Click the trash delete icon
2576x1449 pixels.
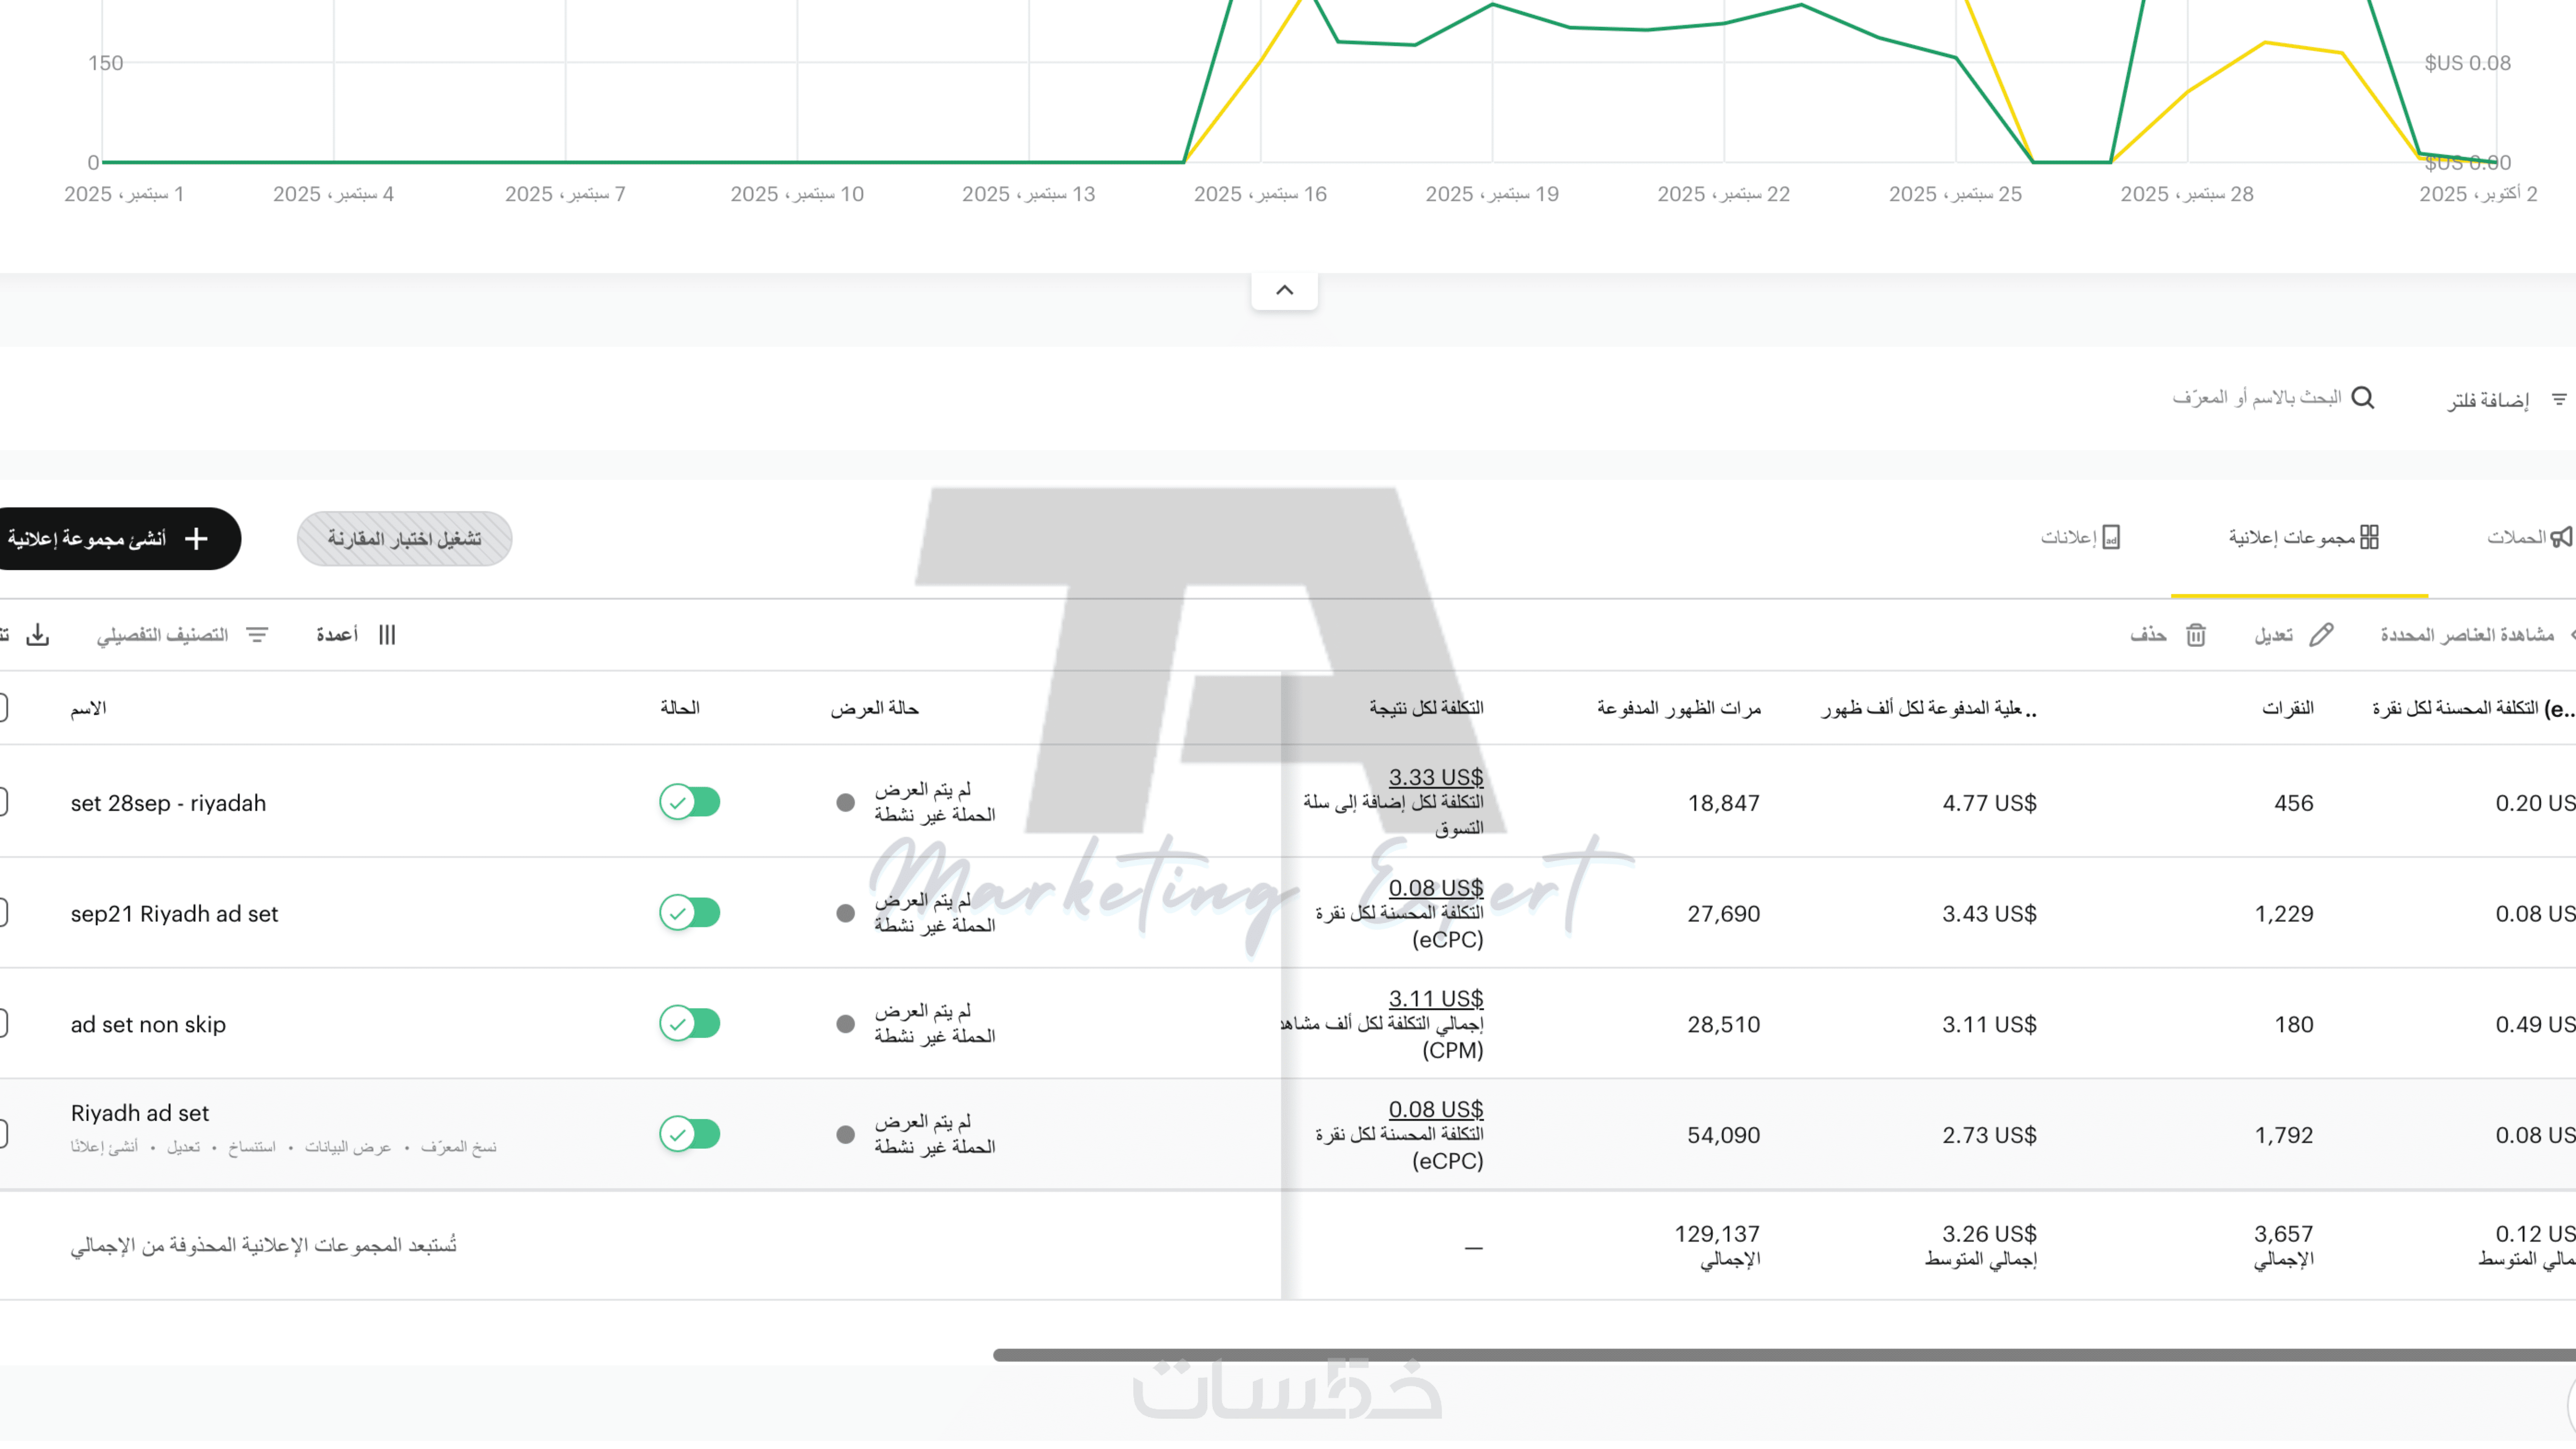[2196, 635]
